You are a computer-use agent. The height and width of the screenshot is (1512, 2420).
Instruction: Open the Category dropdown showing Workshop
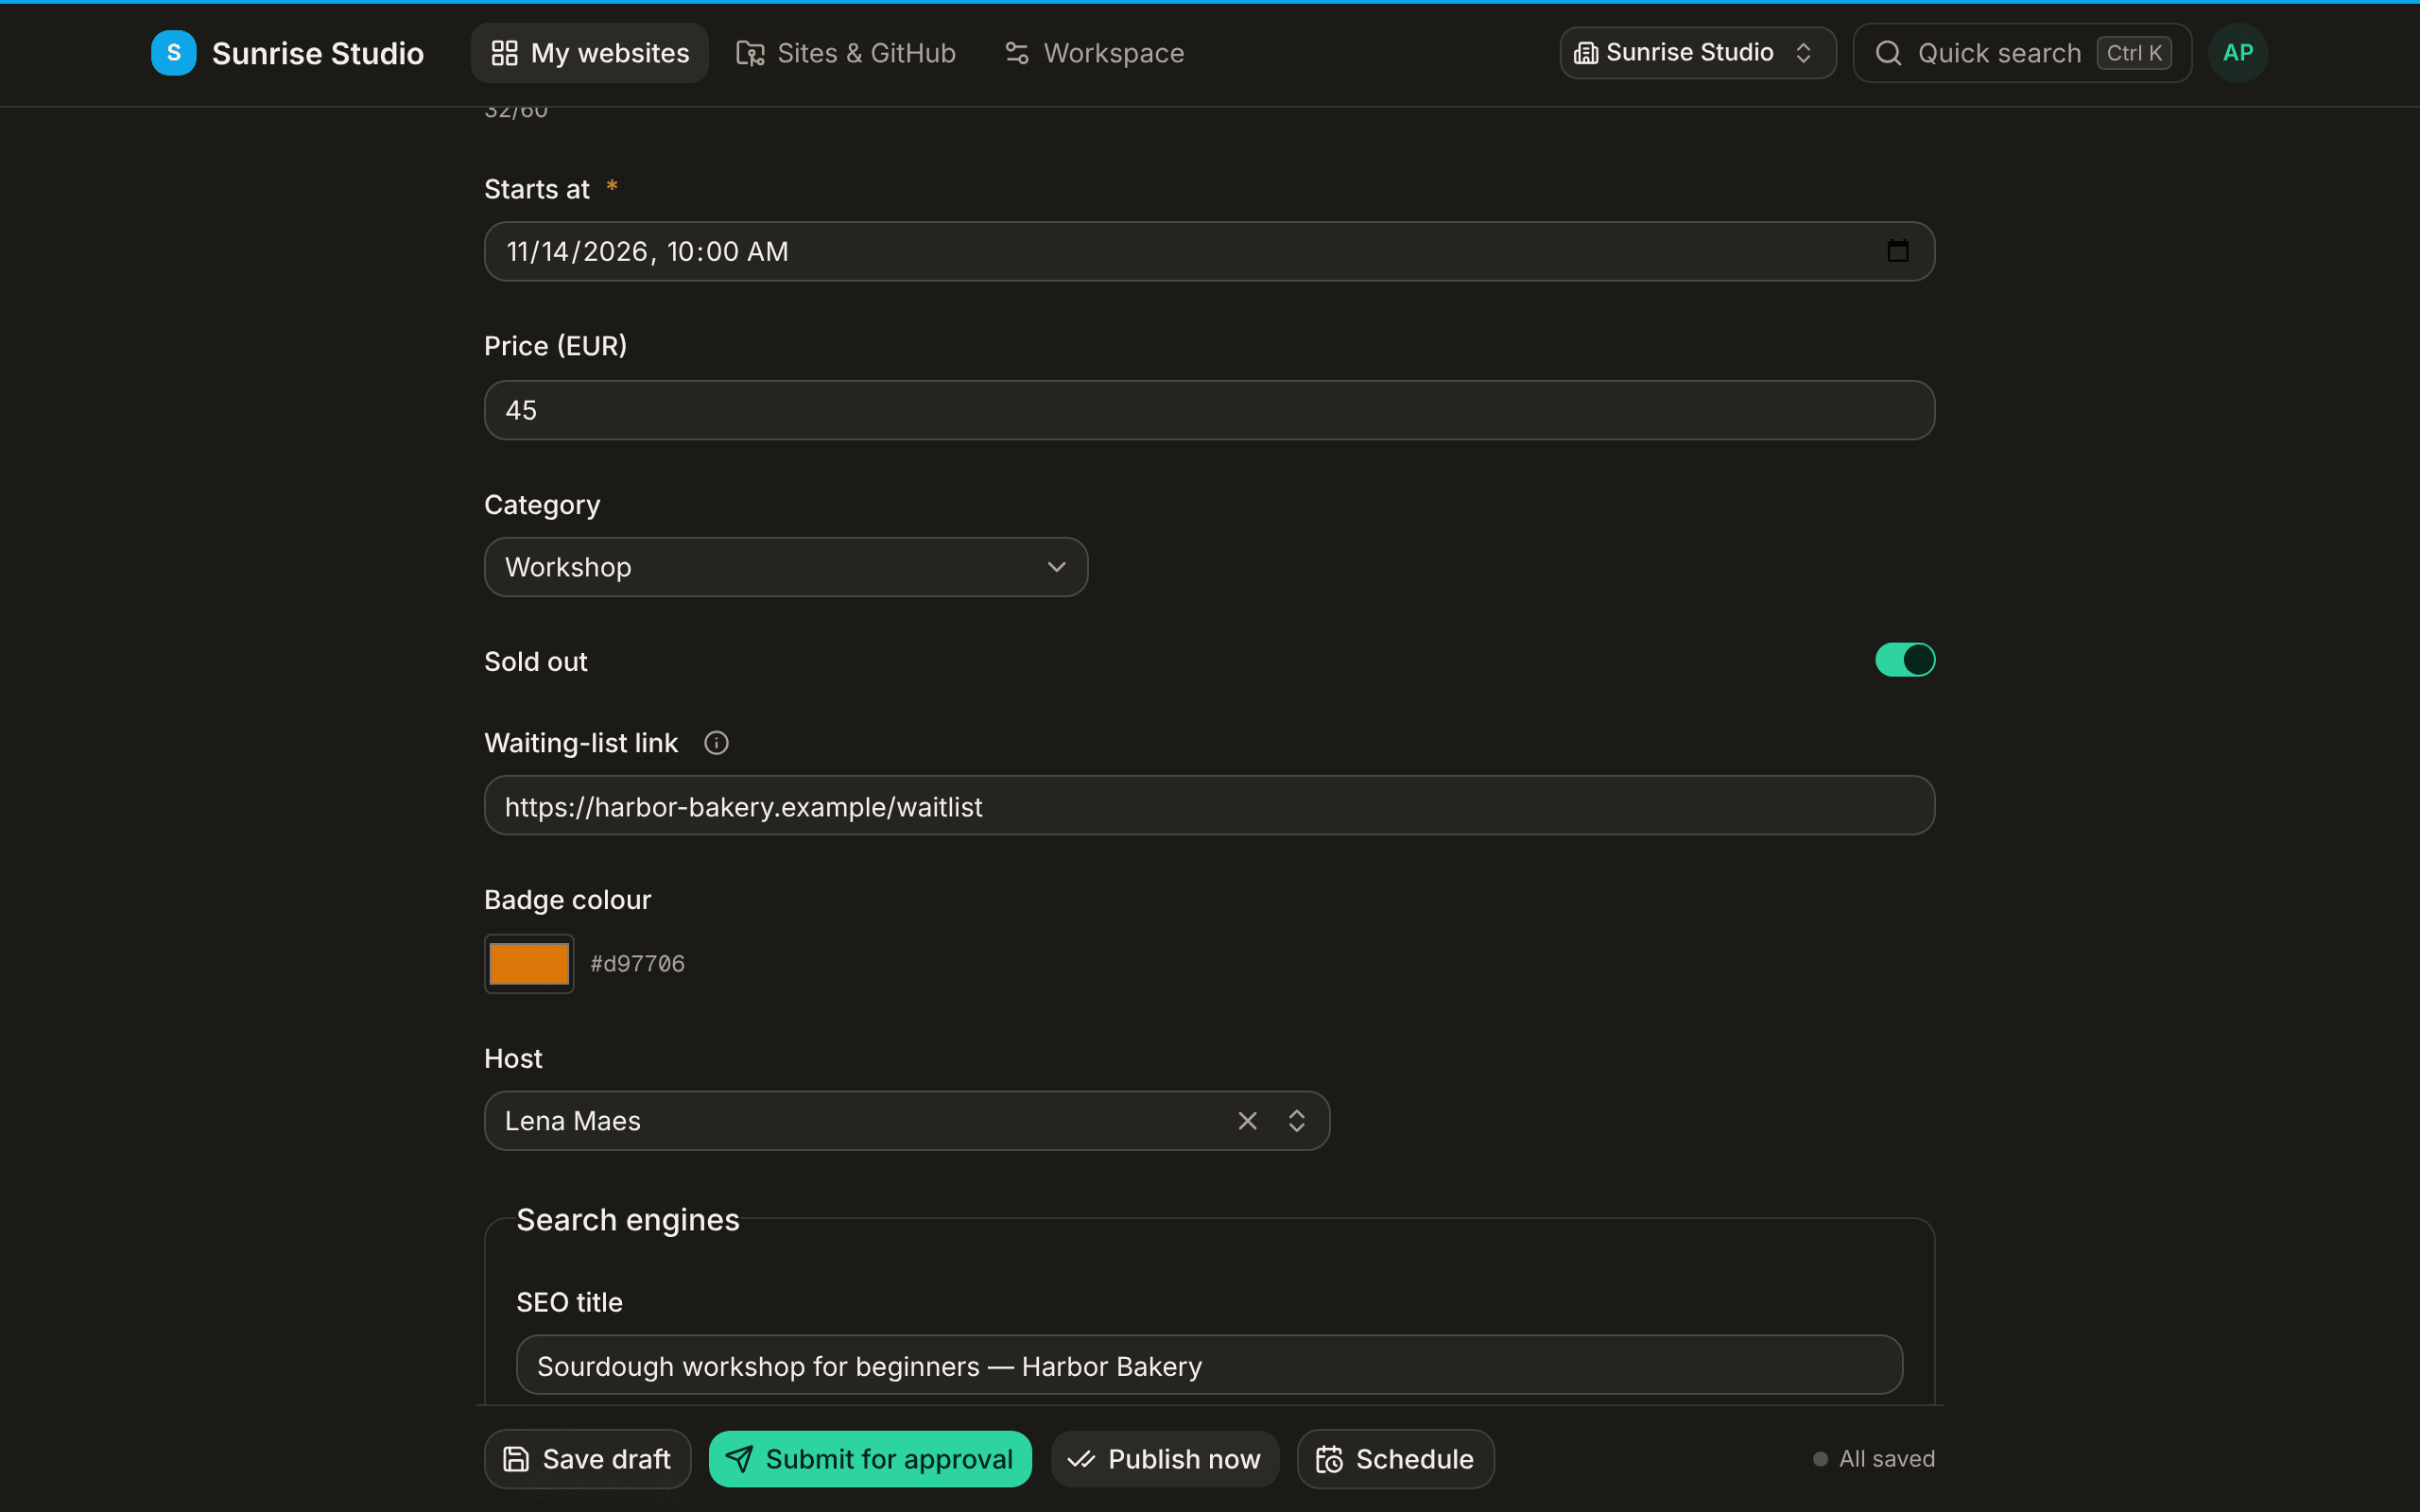coord(786,567)
